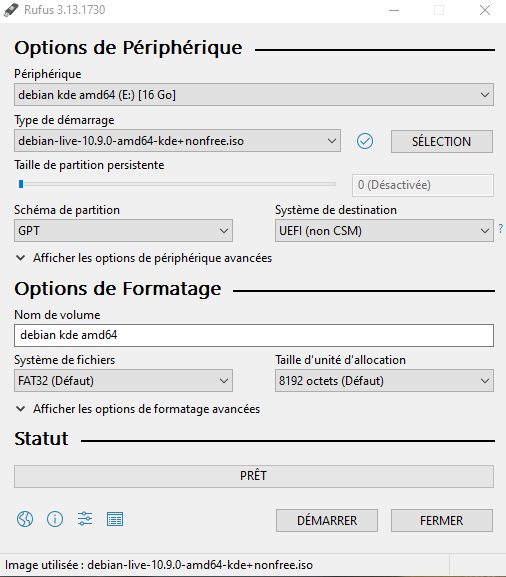Open the Type de démarrage ISO dropdown
Viewport: 506px width, 577px height.
coord(177,141)
